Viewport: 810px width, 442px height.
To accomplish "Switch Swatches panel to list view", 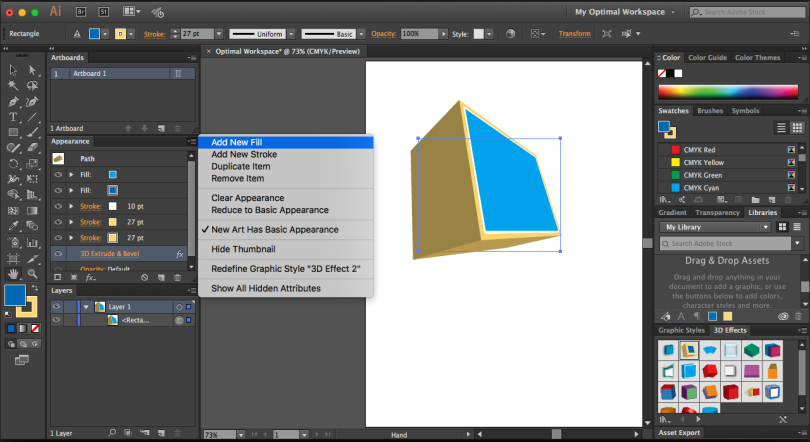I will point(782,128).
